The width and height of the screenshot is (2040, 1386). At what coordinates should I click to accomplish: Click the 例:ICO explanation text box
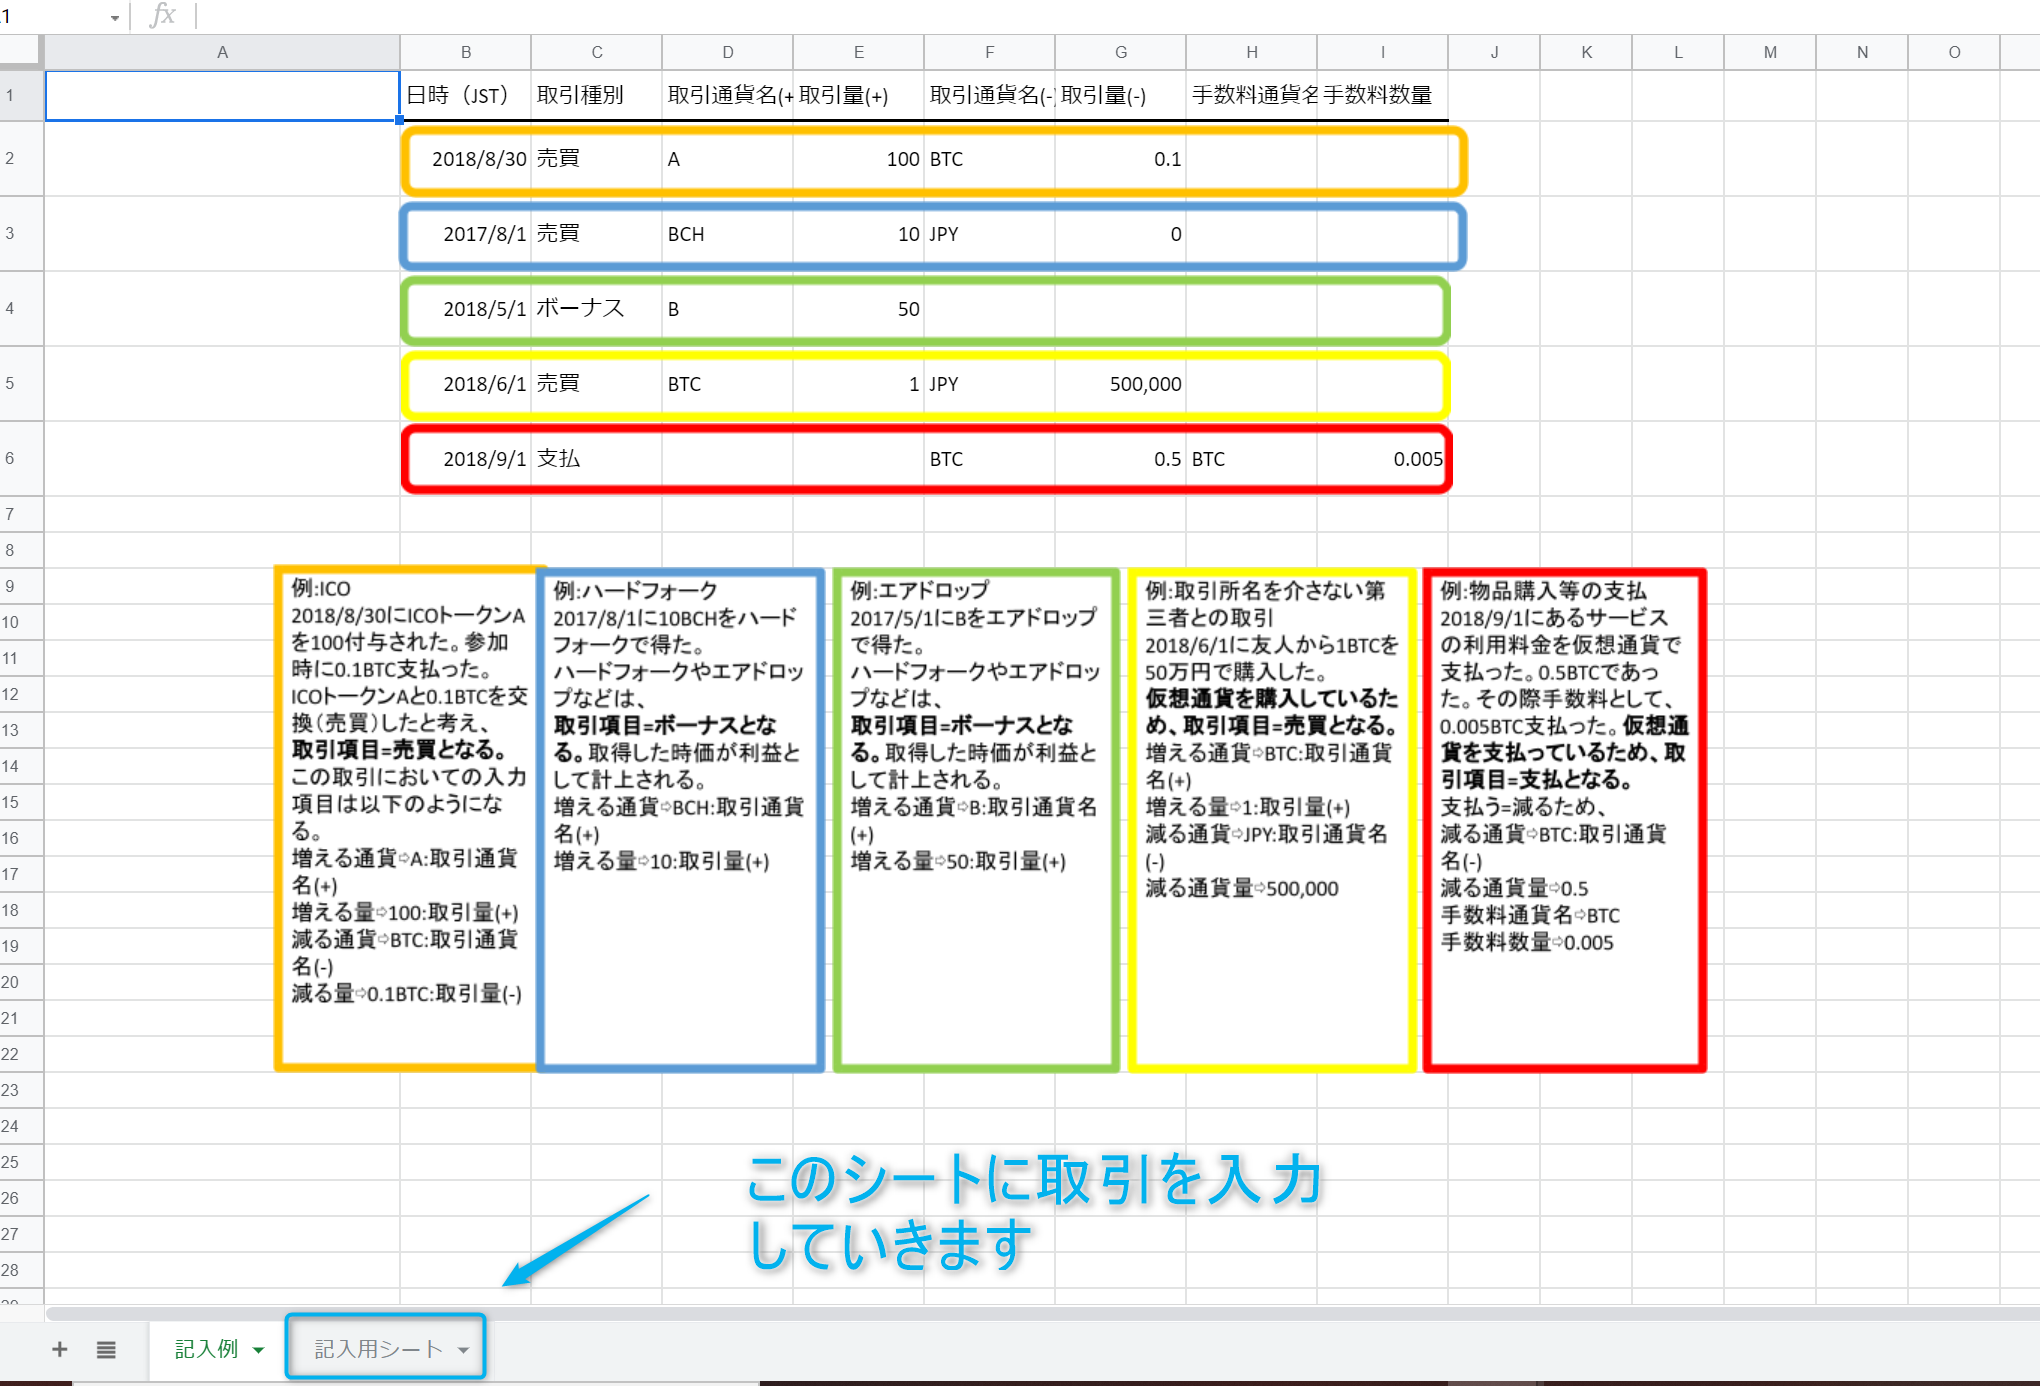point(406,820)
